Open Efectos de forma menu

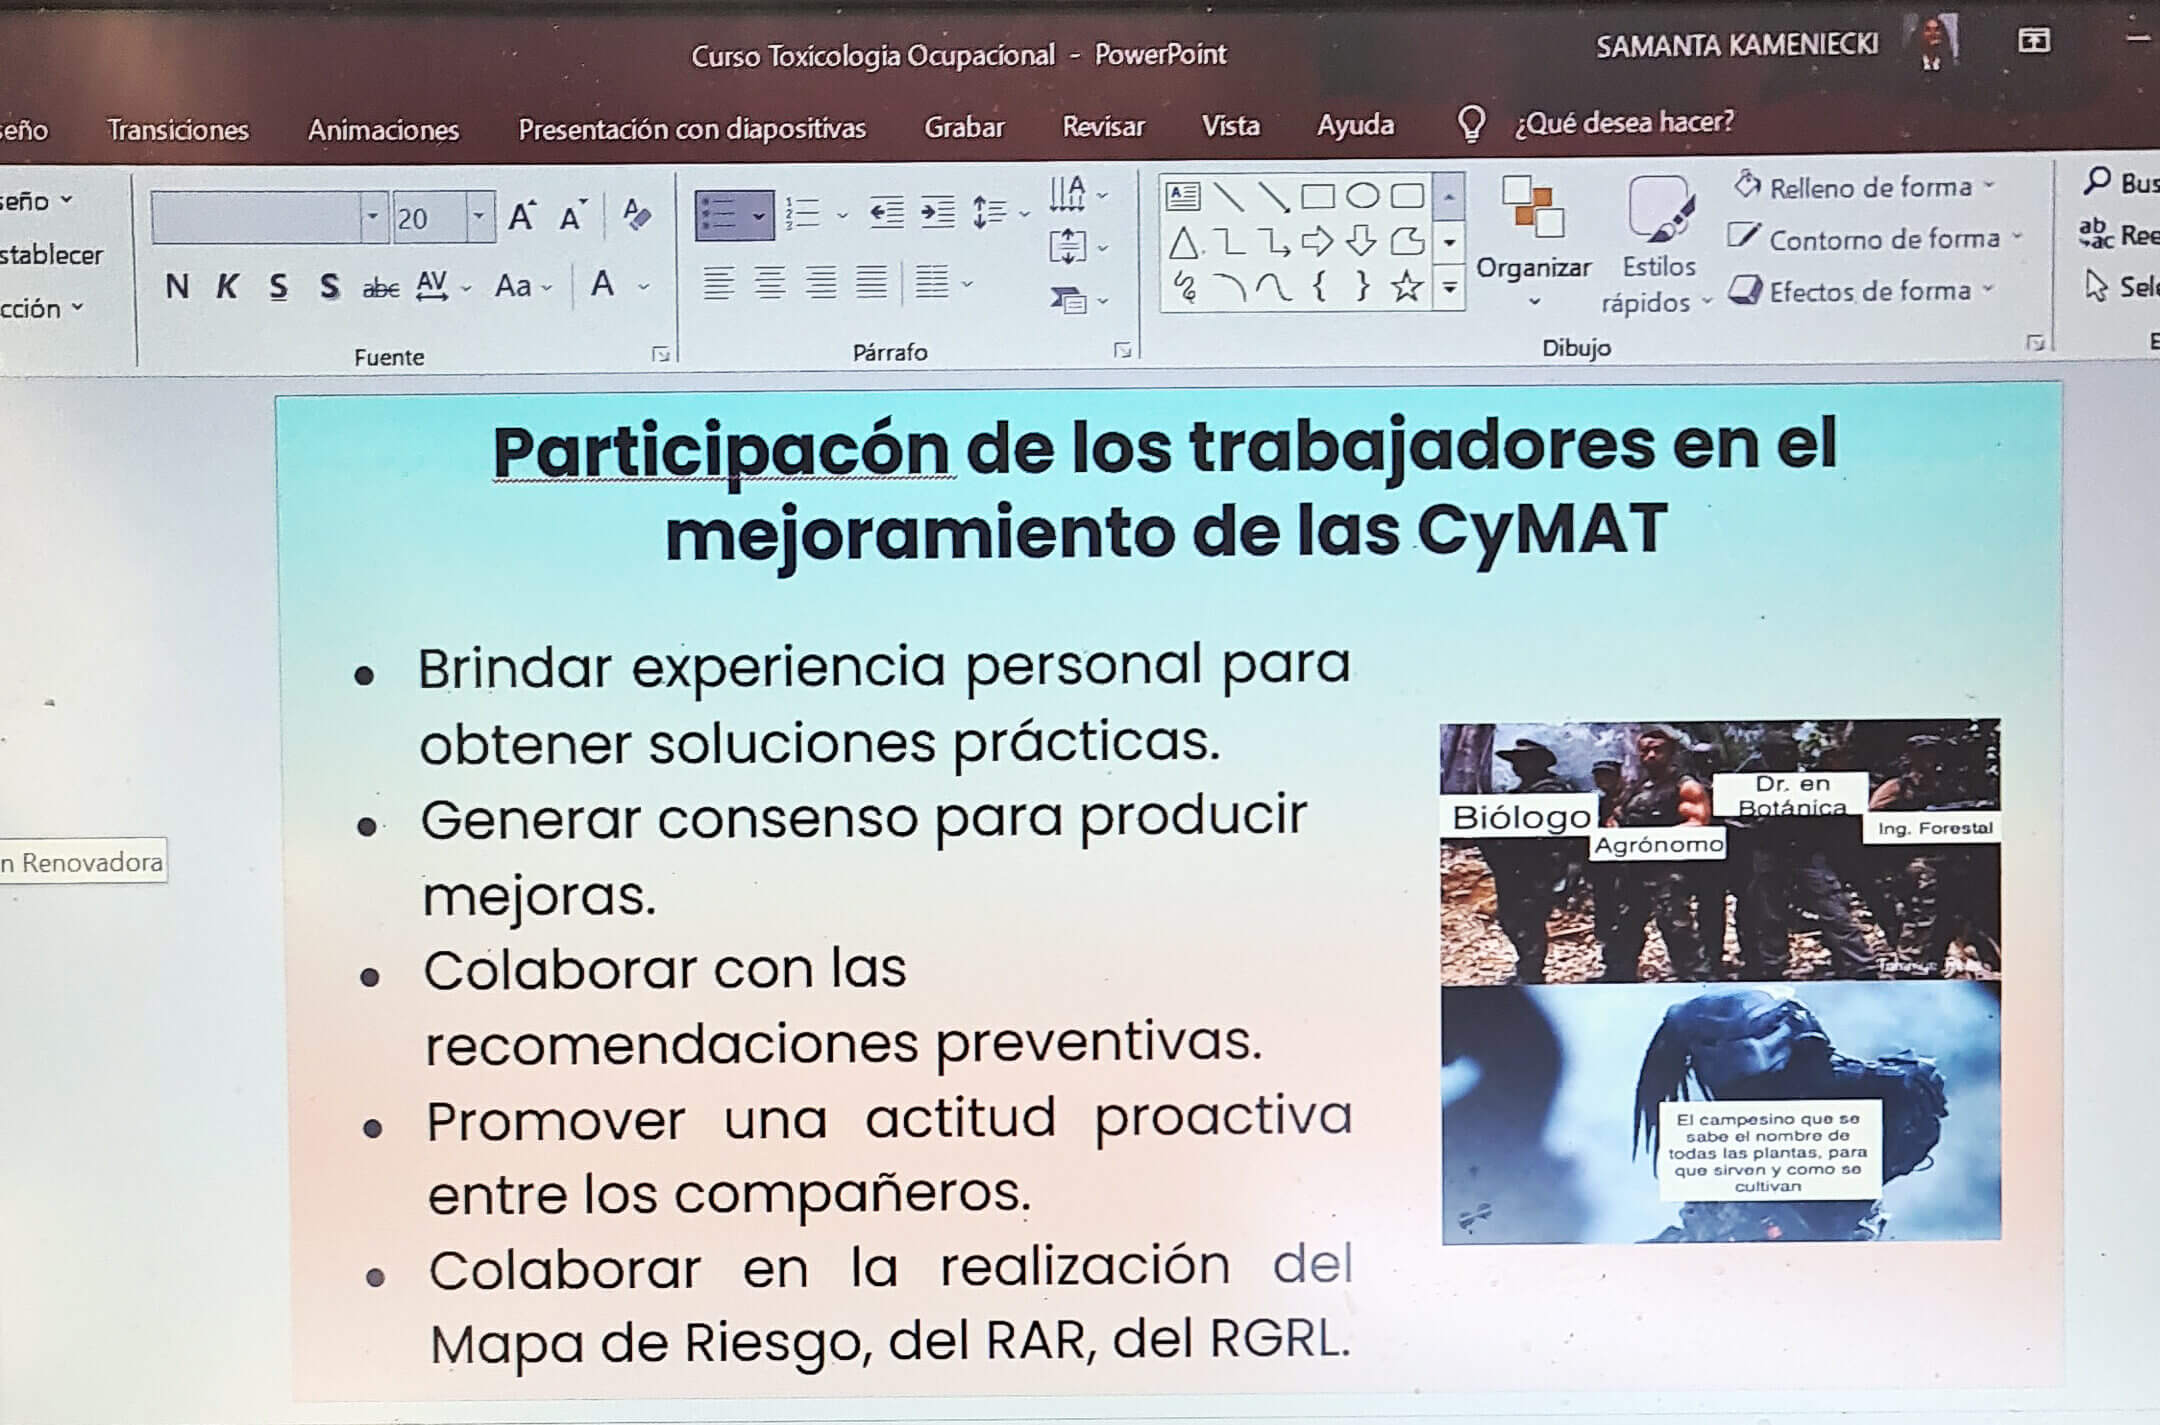1862,291
